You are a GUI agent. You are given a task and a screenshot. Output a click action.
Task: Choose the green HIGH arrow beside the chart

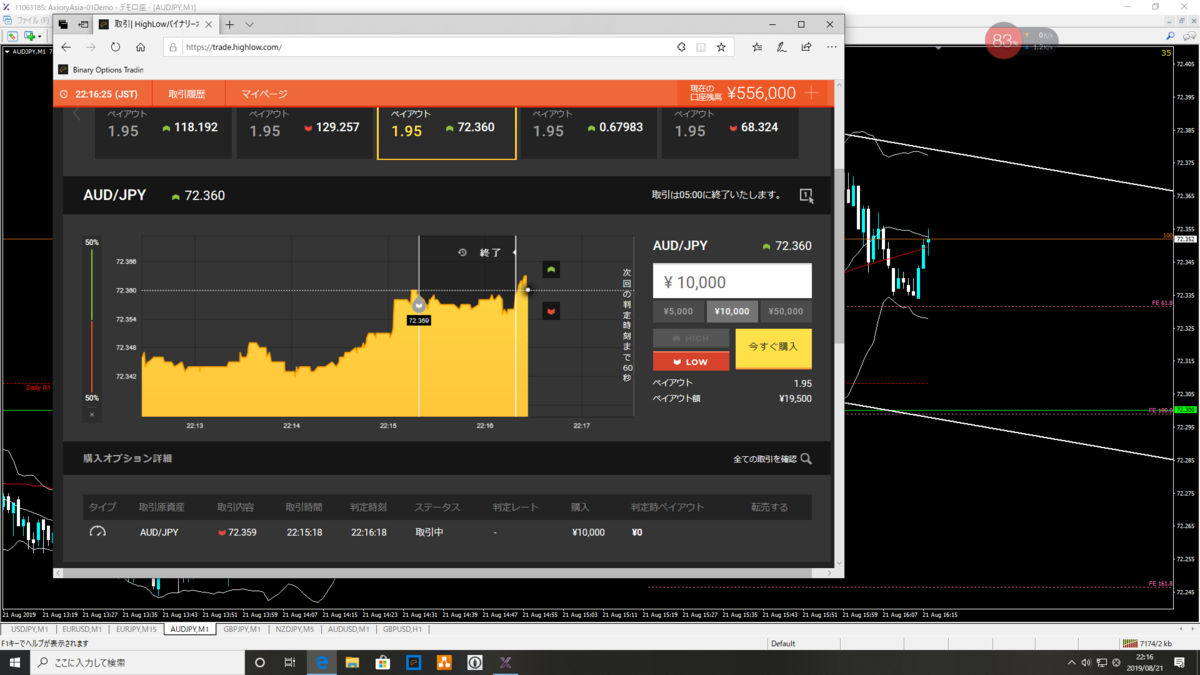551,270
